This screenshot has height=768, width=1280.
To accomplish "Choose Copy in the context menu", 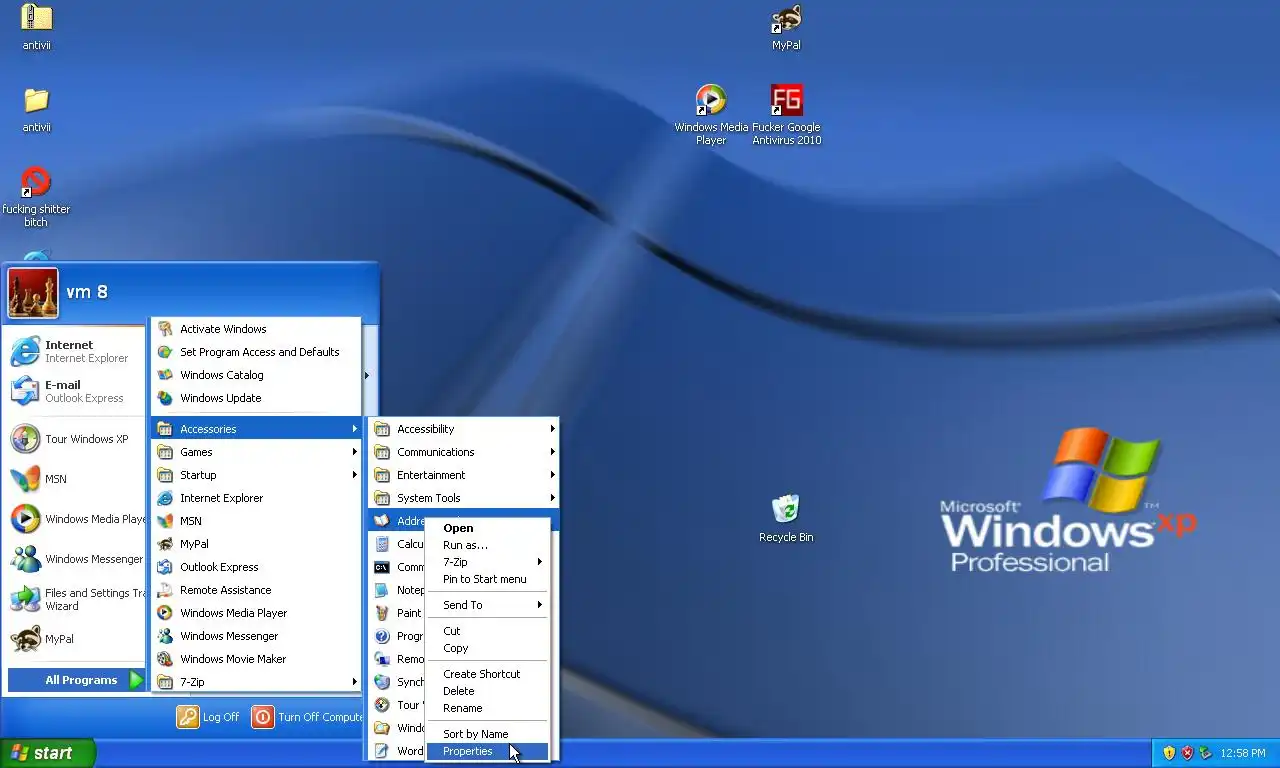I will pyautogui.click(x=488, y=648).
